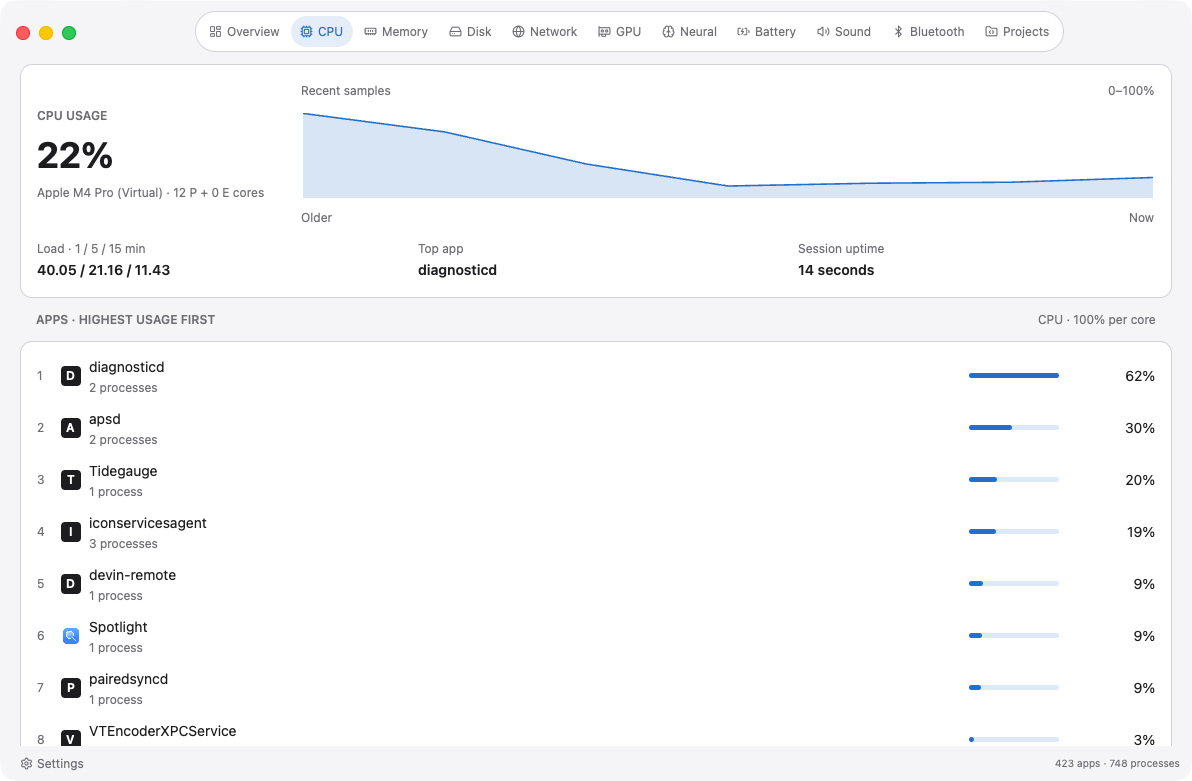The width and height of the screenshot is (1192, 781).
Task: Click the iconservicesagent app icon
Action: click(71, 532)
